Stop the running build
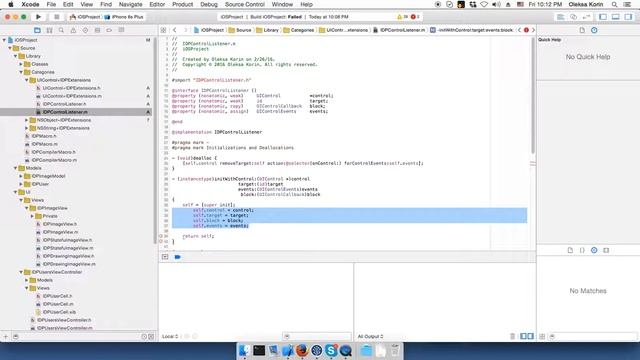The image size is (640, 360). [56, 17]
